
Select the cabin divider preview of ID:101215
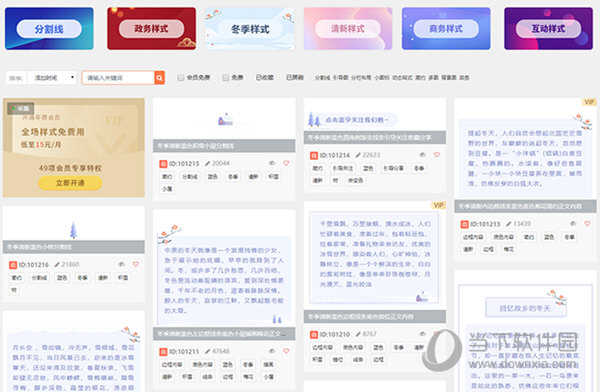point(224,119)
